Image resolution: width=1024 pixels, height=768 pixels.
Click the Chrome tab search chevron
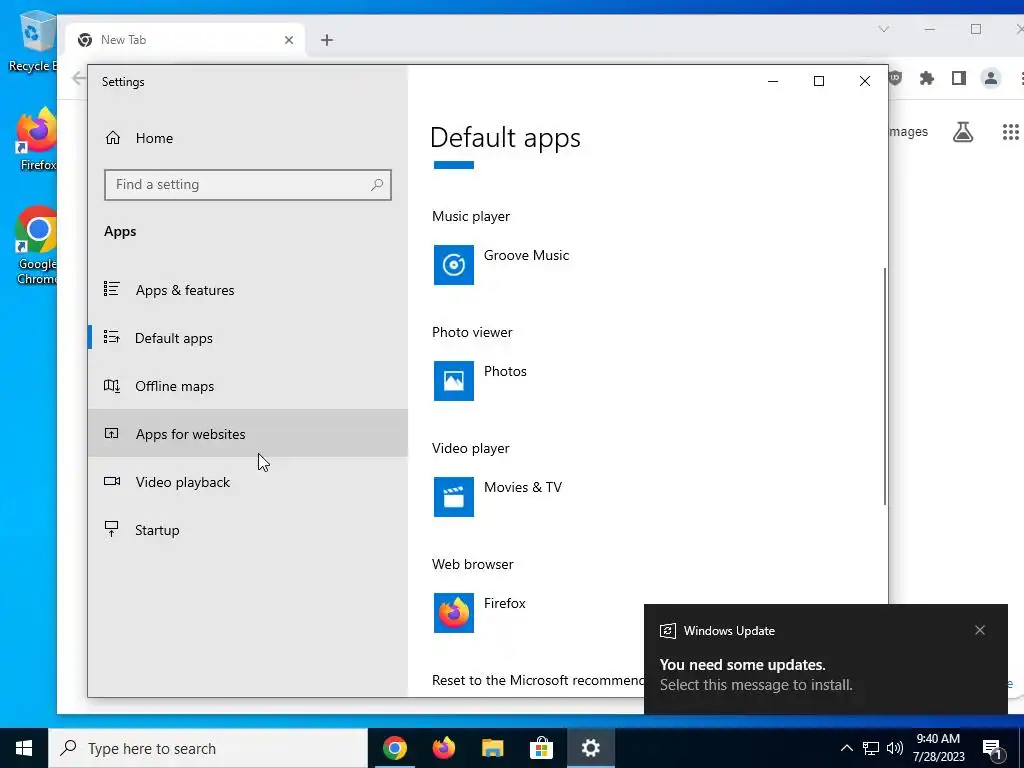(884, 29)
